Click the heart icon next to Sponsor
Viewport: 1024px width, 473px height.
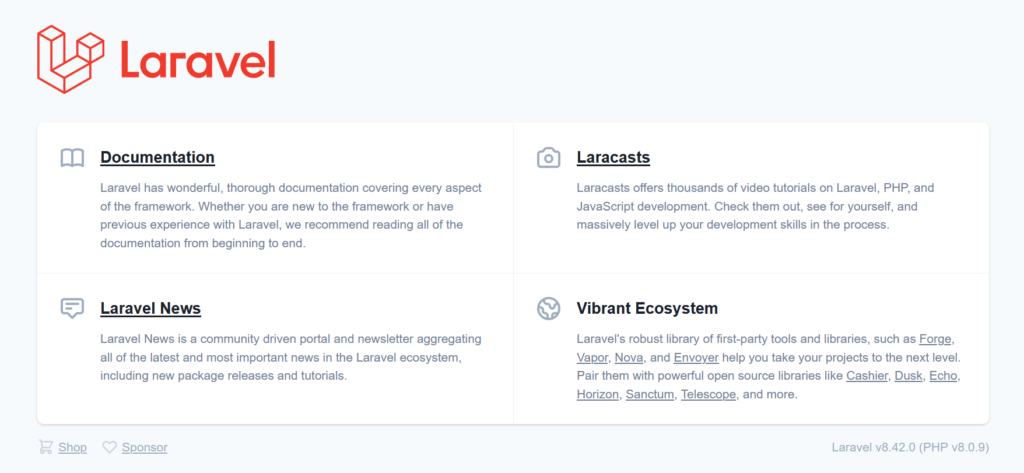(110, 448)
